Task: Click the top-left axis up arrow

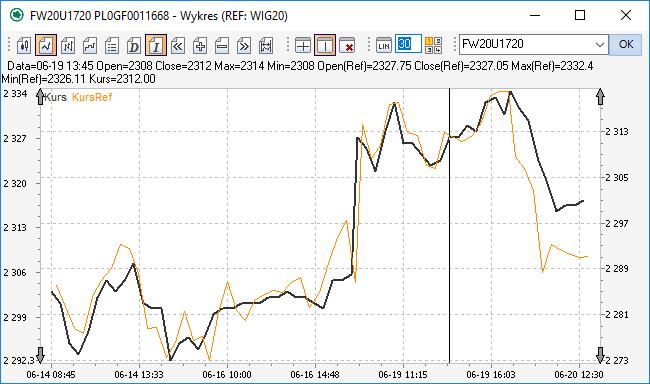Action: (40, 97)
